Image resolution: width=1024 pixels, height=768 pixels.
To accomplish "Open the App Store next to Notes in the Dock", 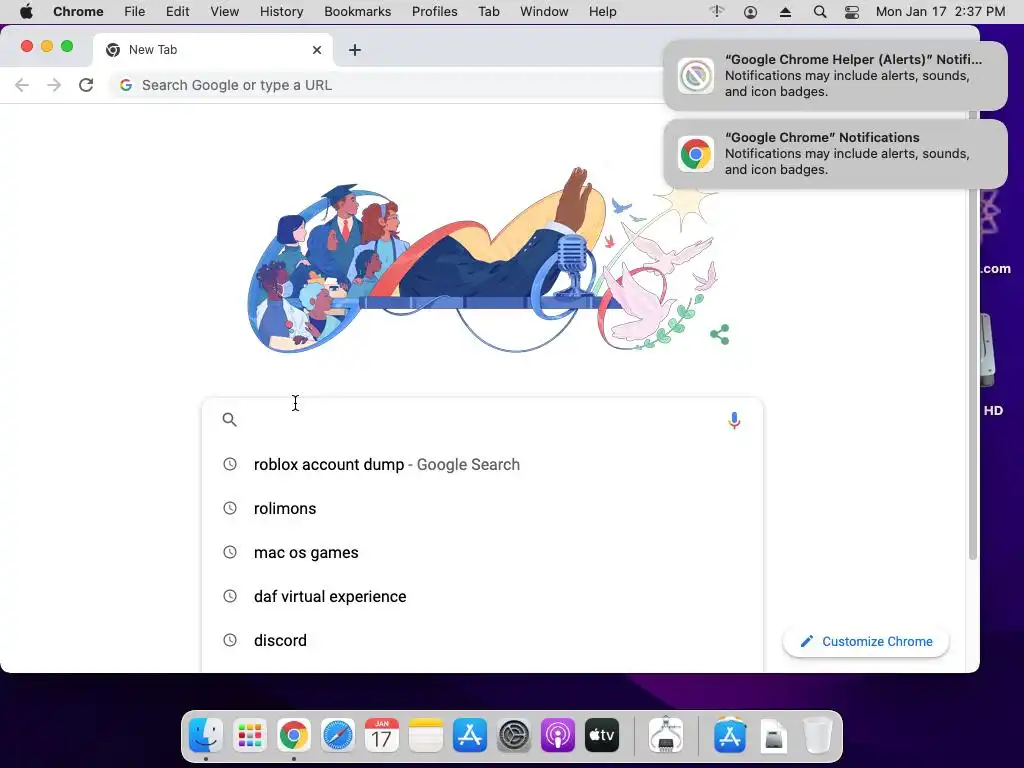I will point(470,735).
